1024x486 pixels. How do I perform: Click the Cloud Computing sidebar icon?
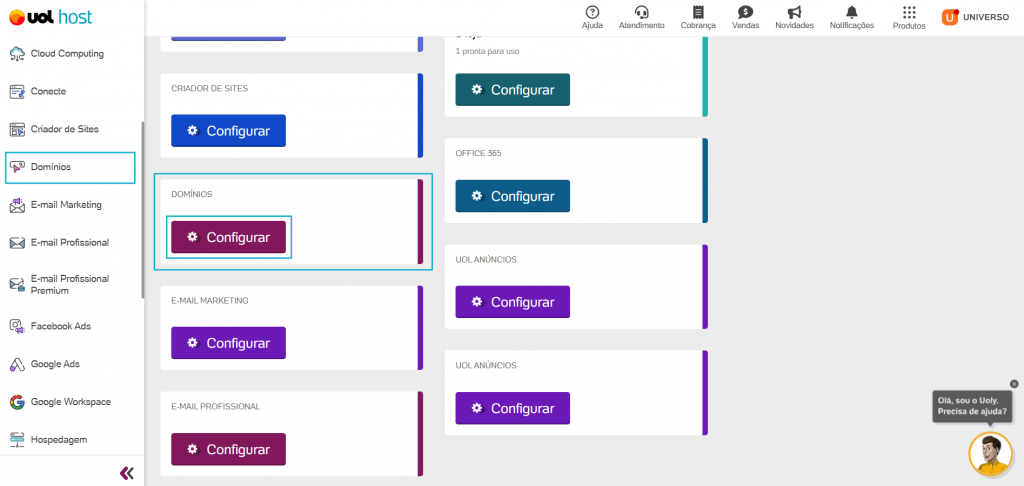pos(17,54)
